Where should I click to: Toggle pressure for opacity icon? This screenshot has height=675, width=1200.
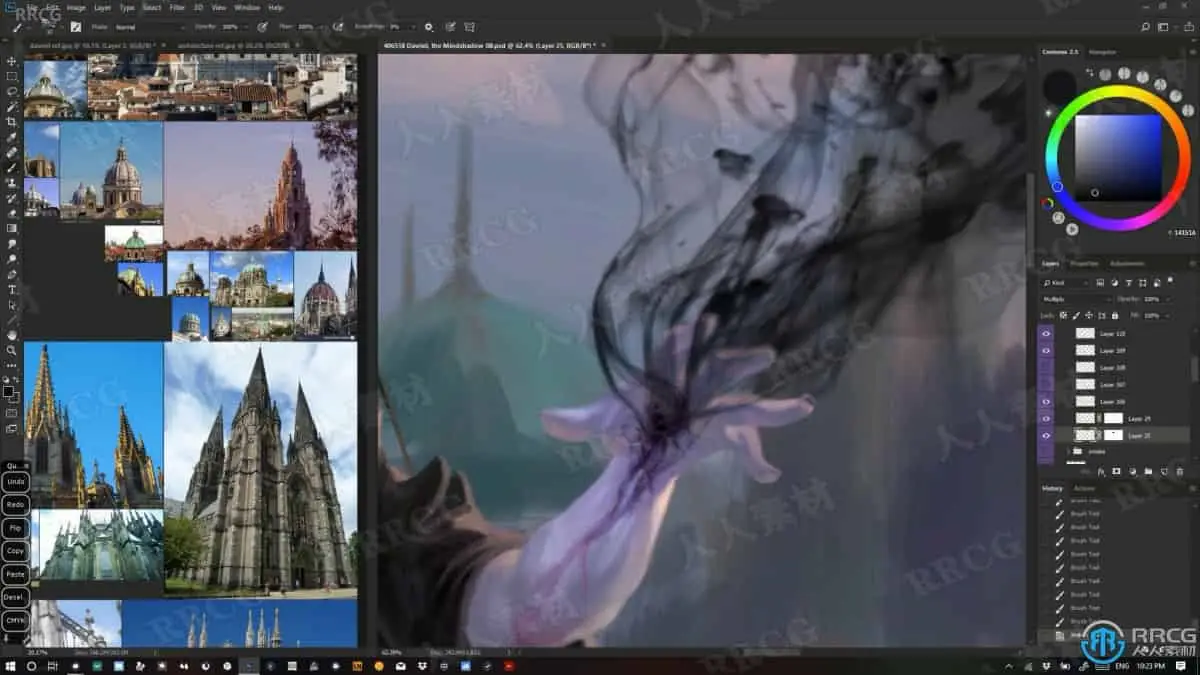click(x=262, y=27)
